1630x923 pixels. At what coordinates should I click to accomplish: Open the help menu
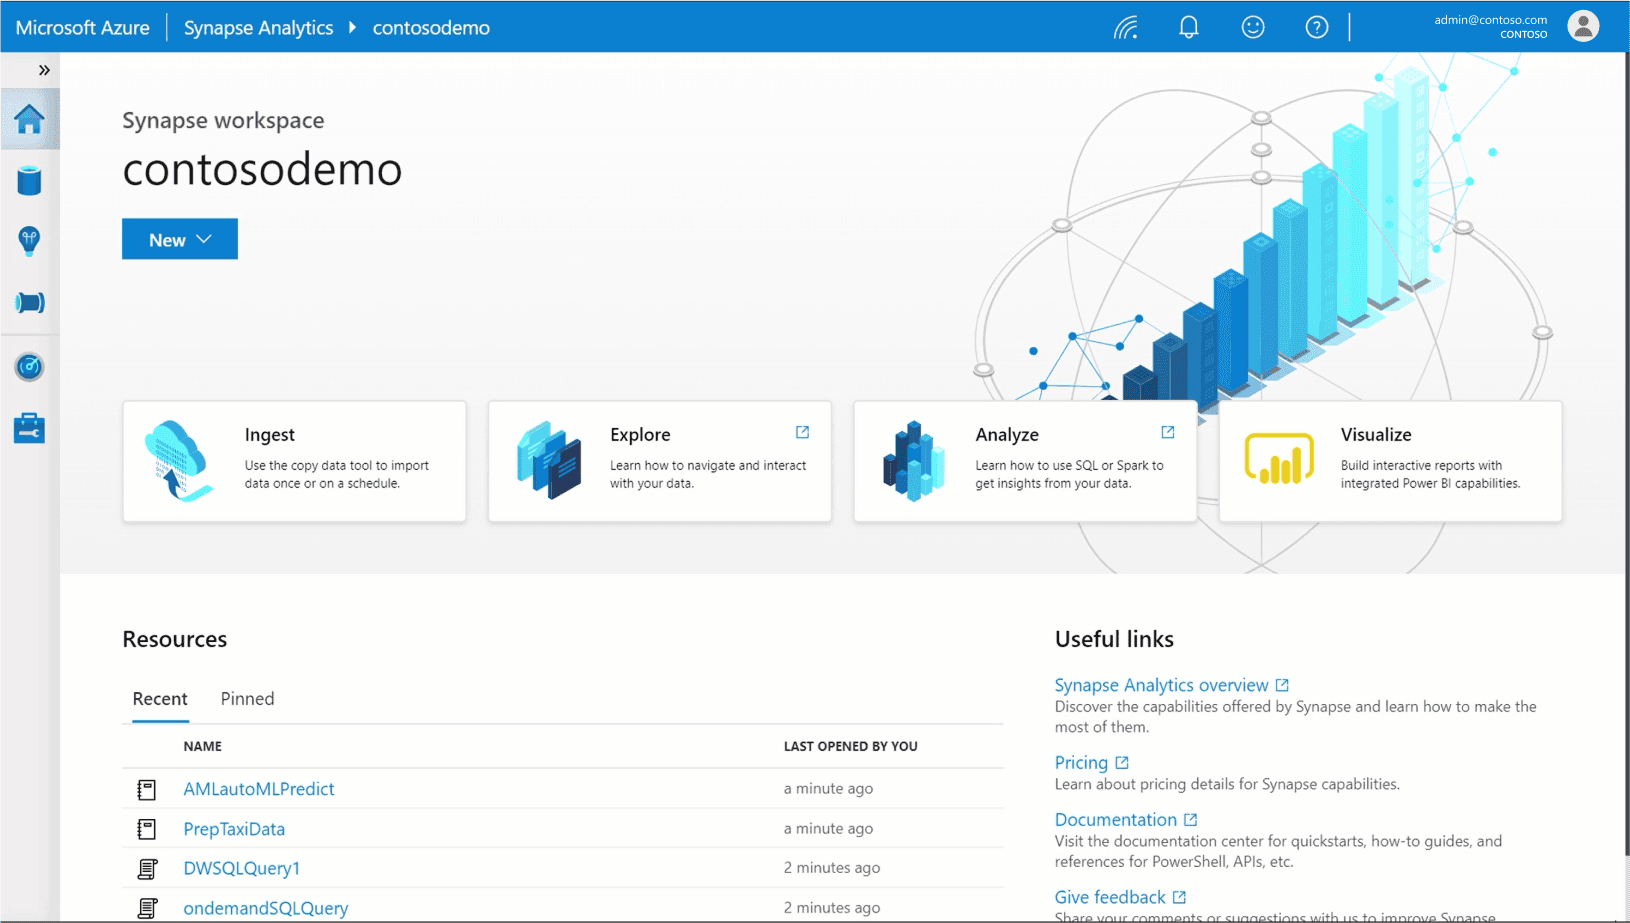1316,27
